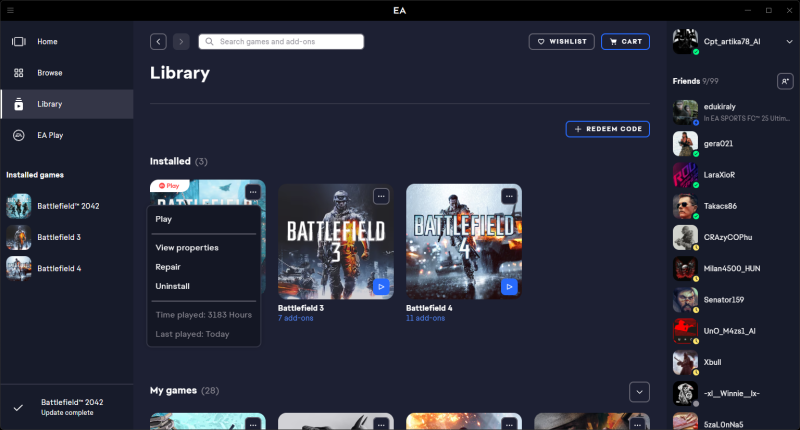
Task: Open the 7 add-ons link for Battlefield 3
Action: pyautogui.click(x=296, y=318)
